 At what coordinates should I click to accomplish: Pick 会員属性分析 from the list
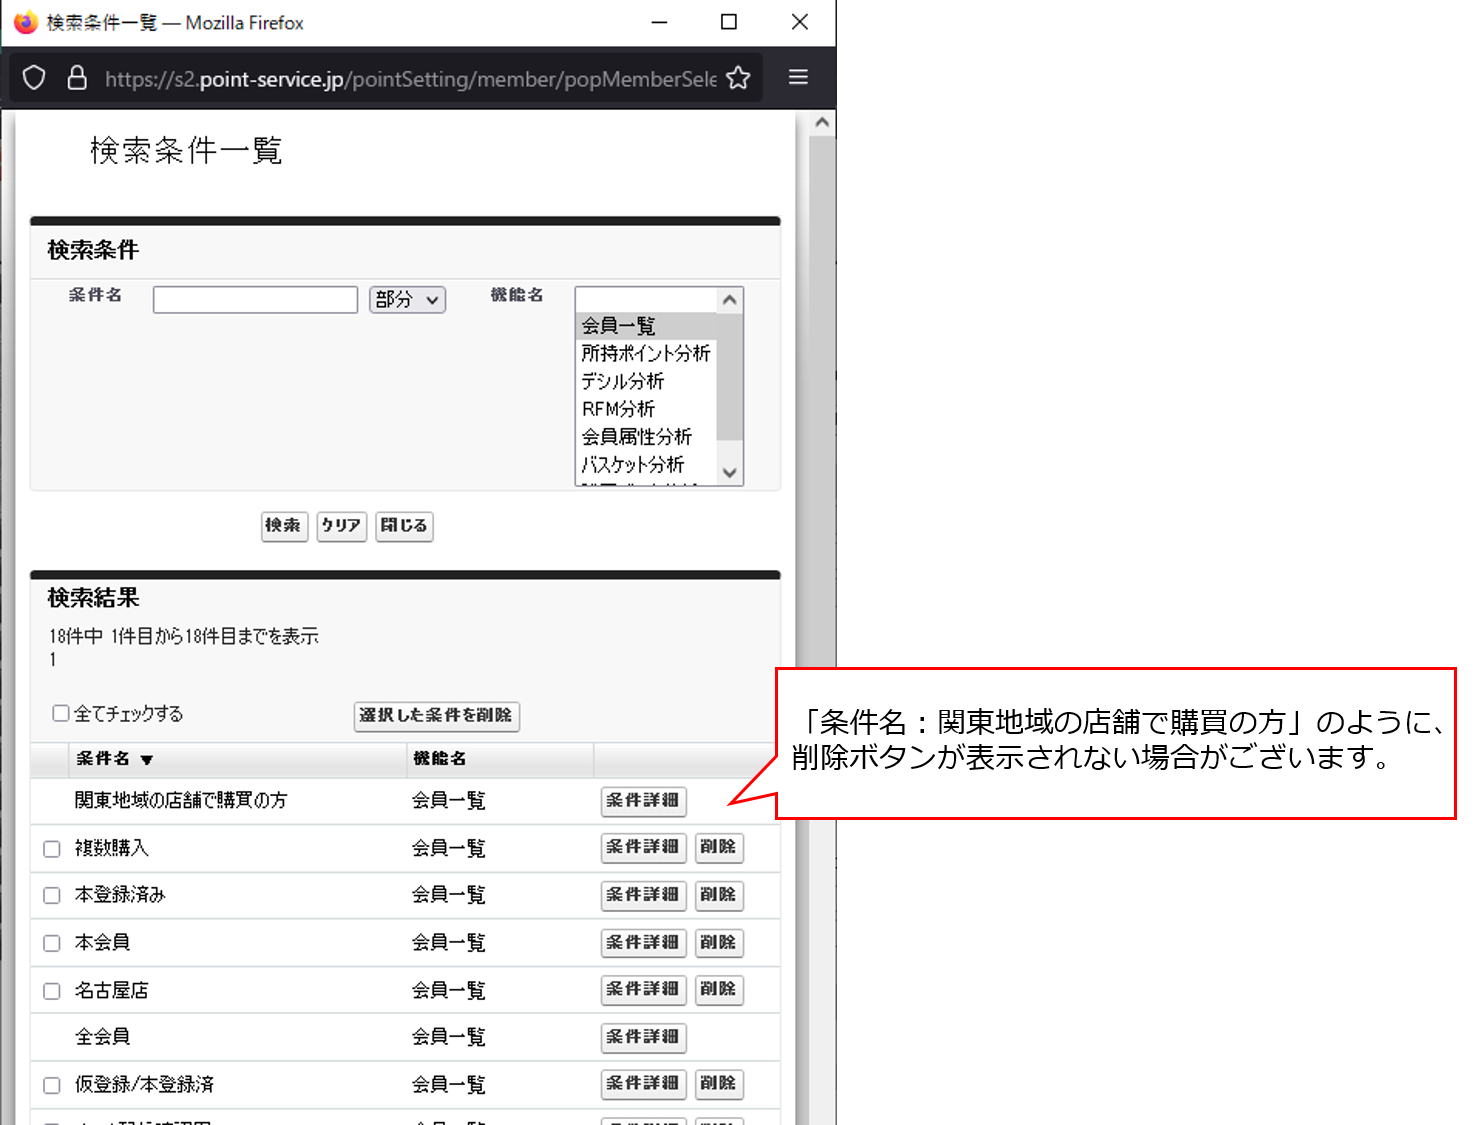(x=637, y=437)
